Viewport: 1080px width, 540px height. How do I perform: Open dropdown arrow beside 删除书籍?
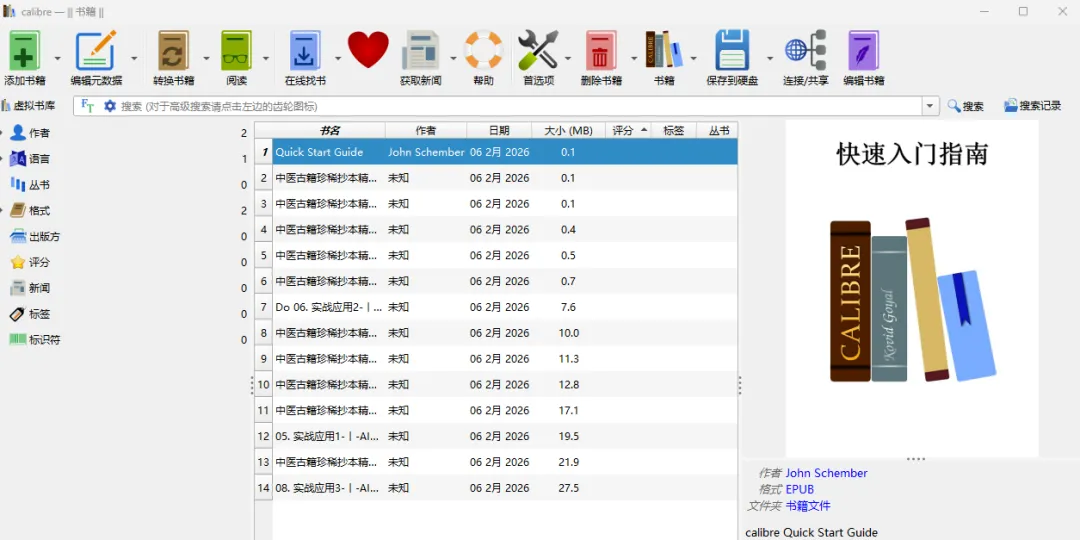point(634,59)
